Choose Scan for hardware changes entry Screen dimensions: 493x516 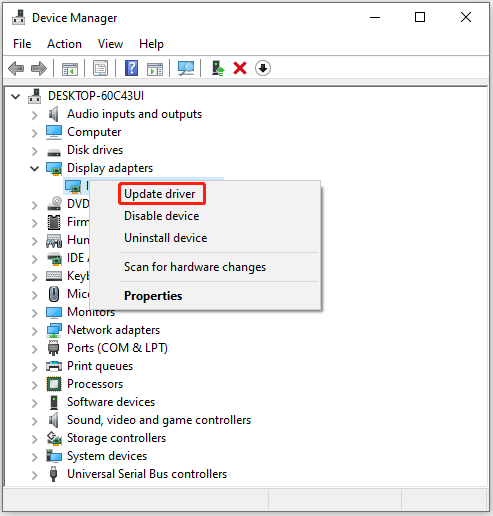[x=195, y=267]
